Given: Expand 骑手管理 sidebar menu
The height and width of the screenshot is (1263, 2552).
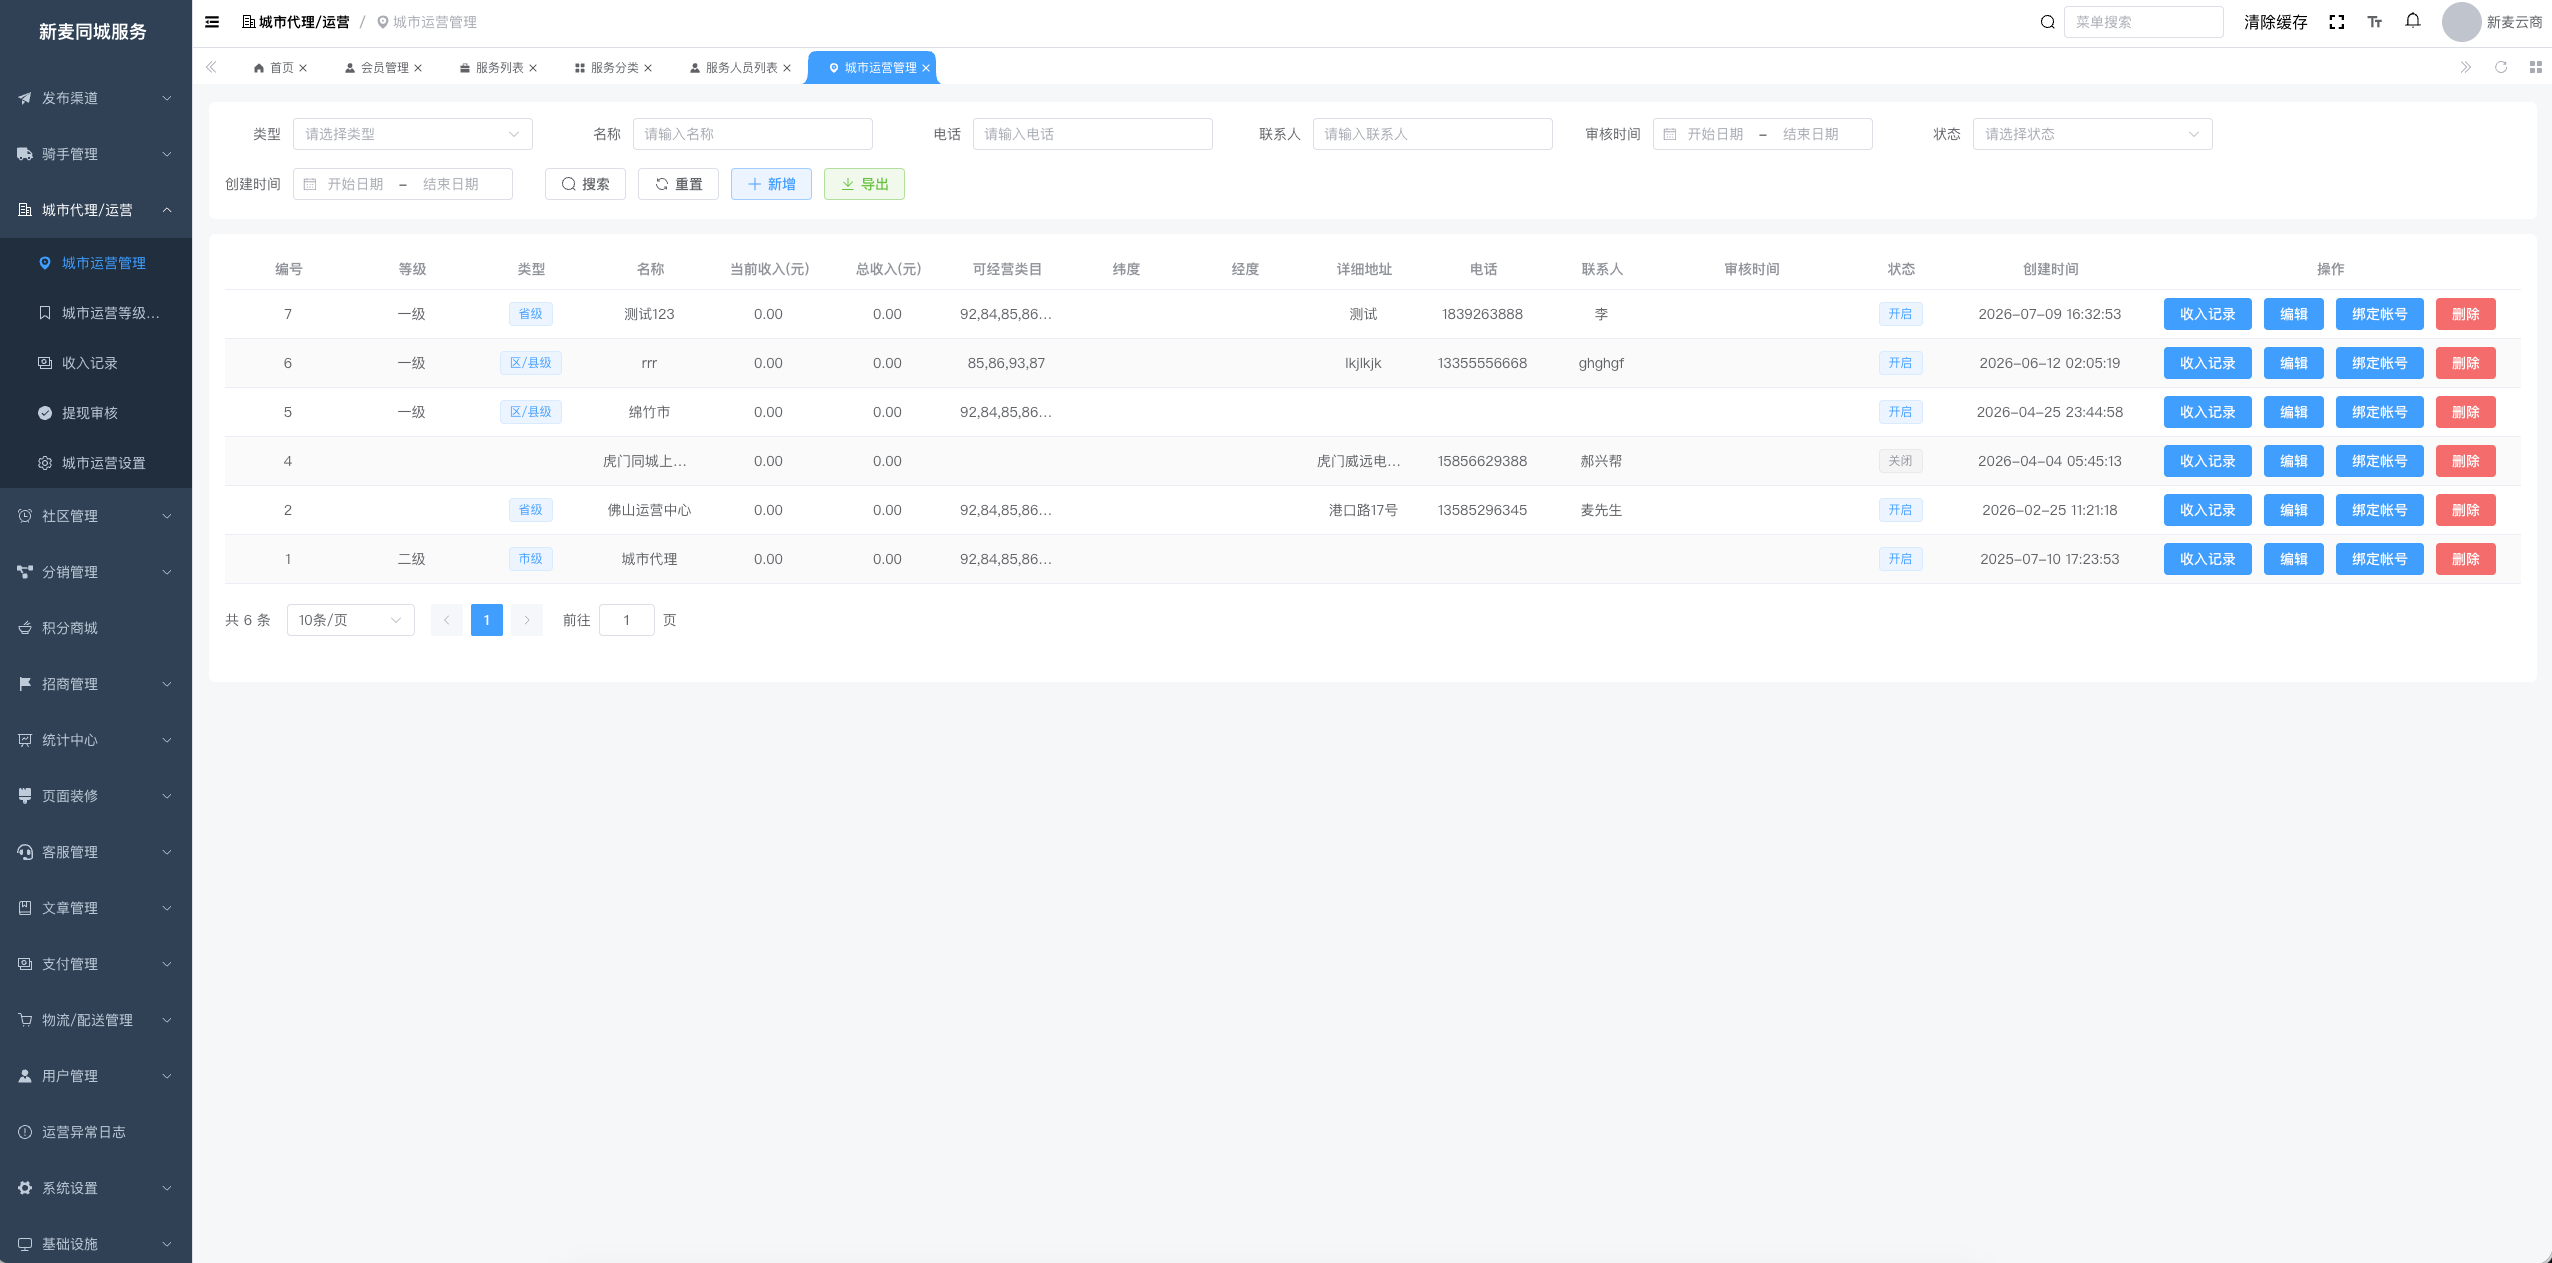Looking at the screenshot, I should coord(96,154).
